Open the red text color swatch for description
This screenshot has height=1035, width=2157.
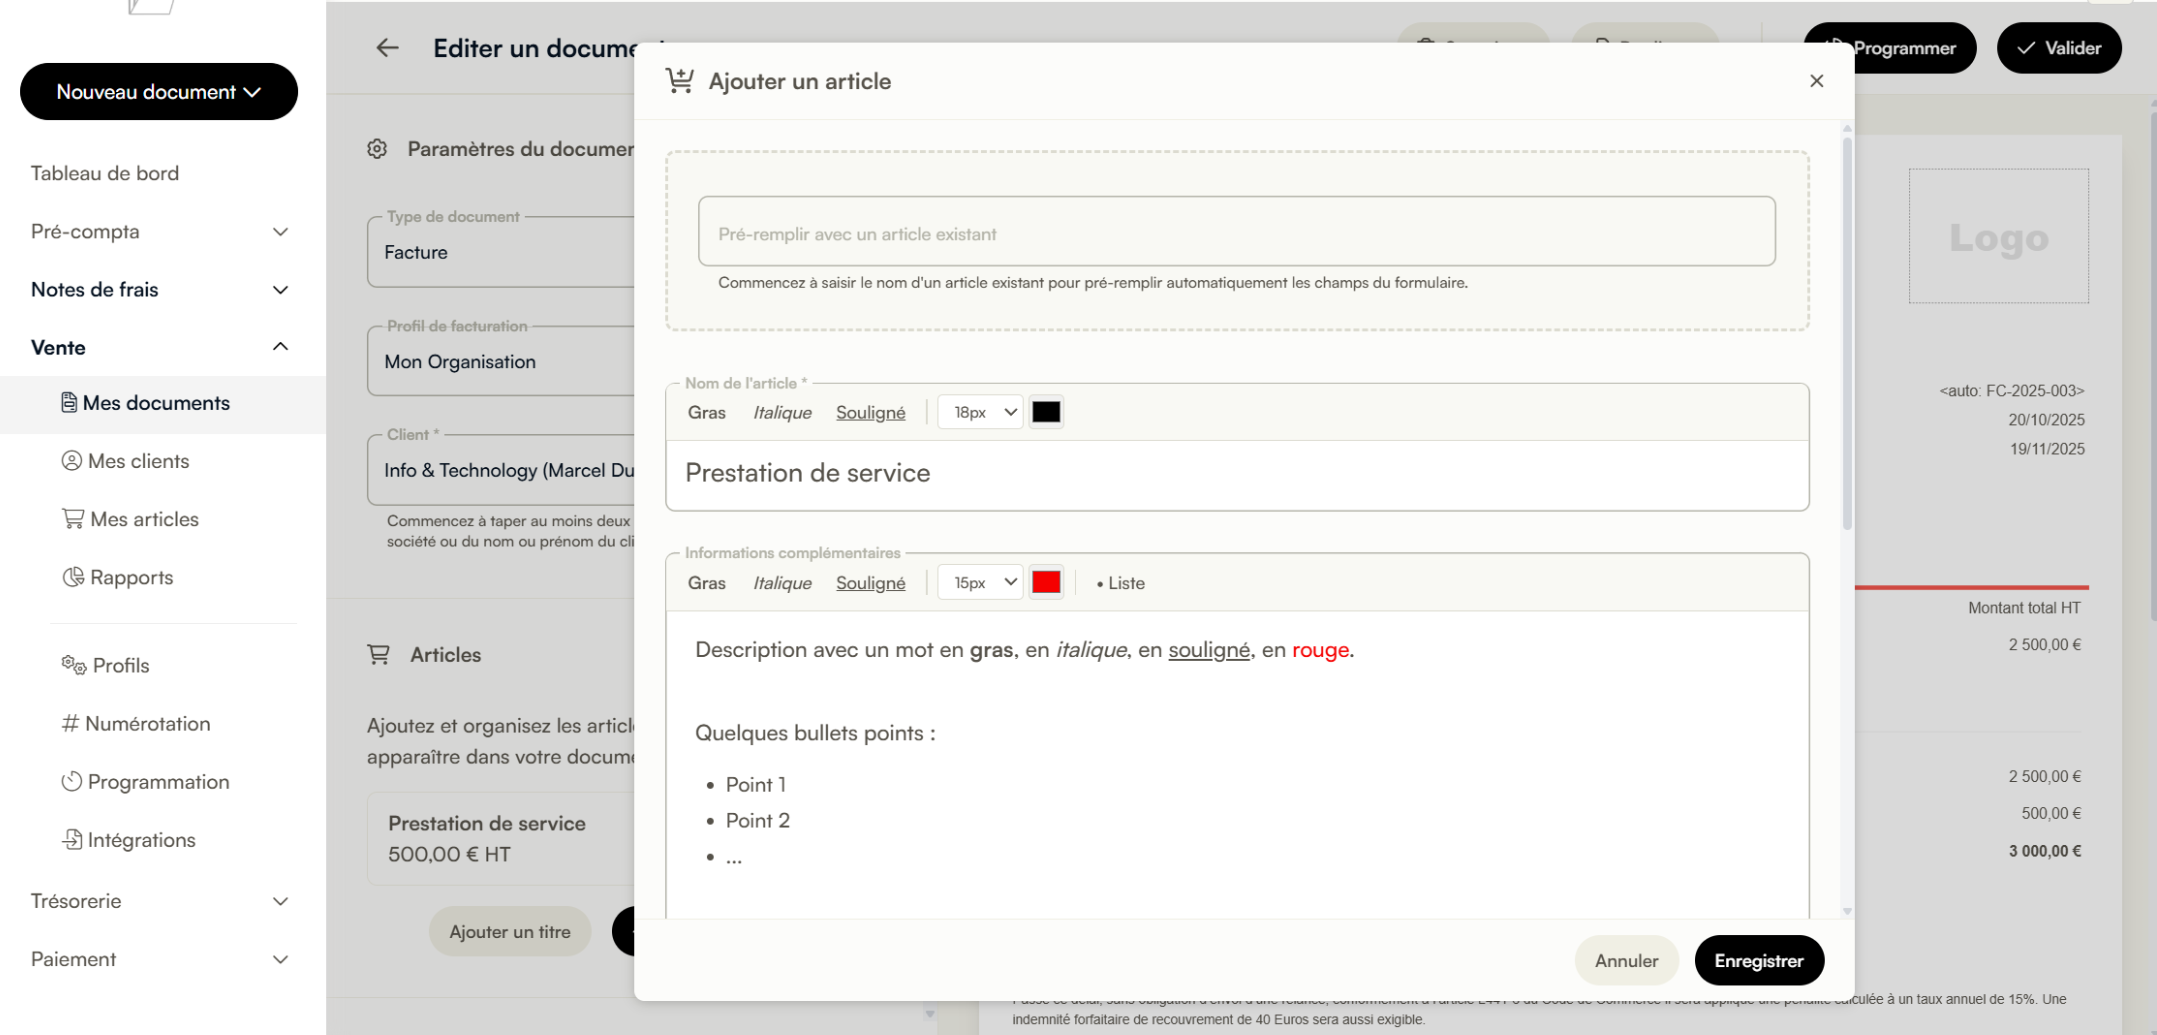click(x=1046, y=583)
